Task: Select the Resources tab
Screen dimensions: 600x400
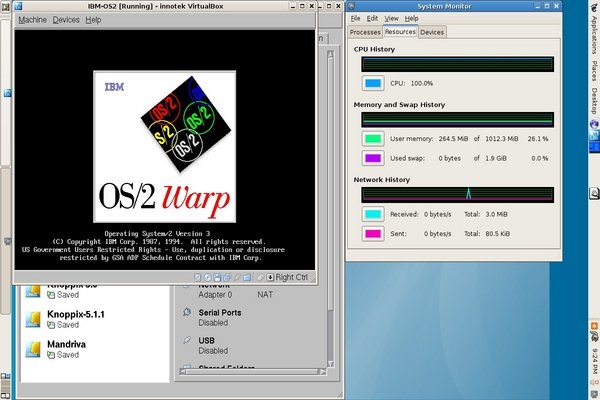Action: pyautogui.click(x=400, y=32)
